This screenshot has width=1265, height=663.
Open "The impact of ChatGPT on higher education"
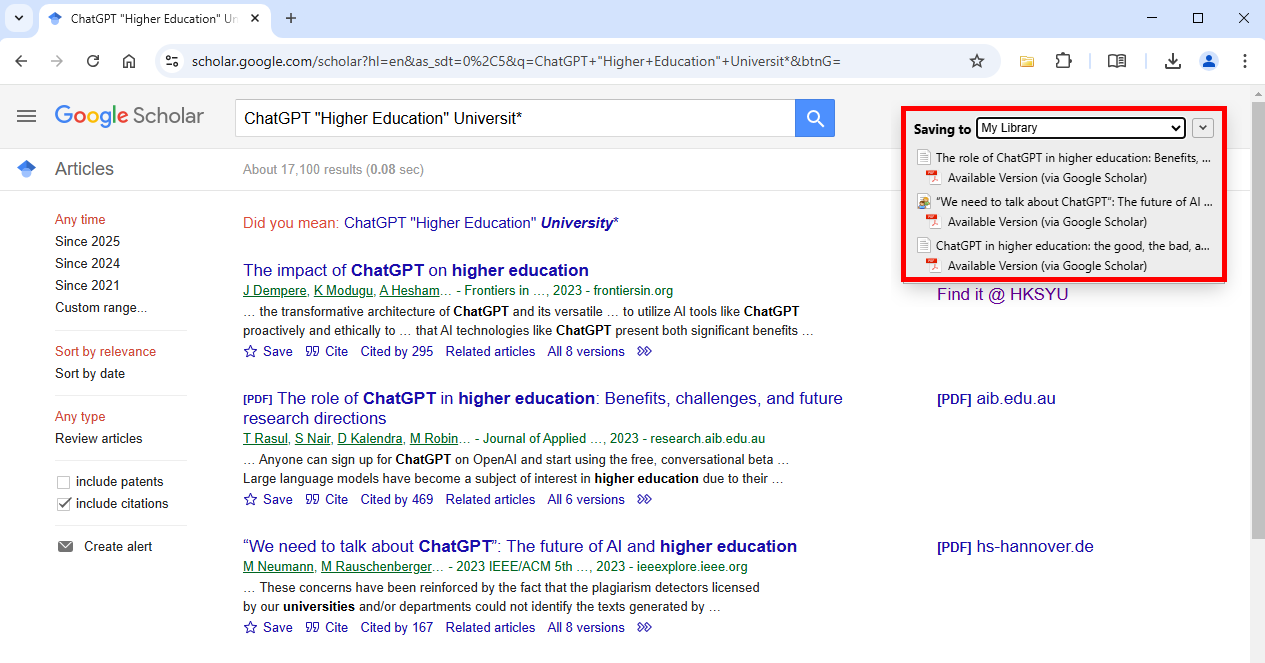coord(415,270)
